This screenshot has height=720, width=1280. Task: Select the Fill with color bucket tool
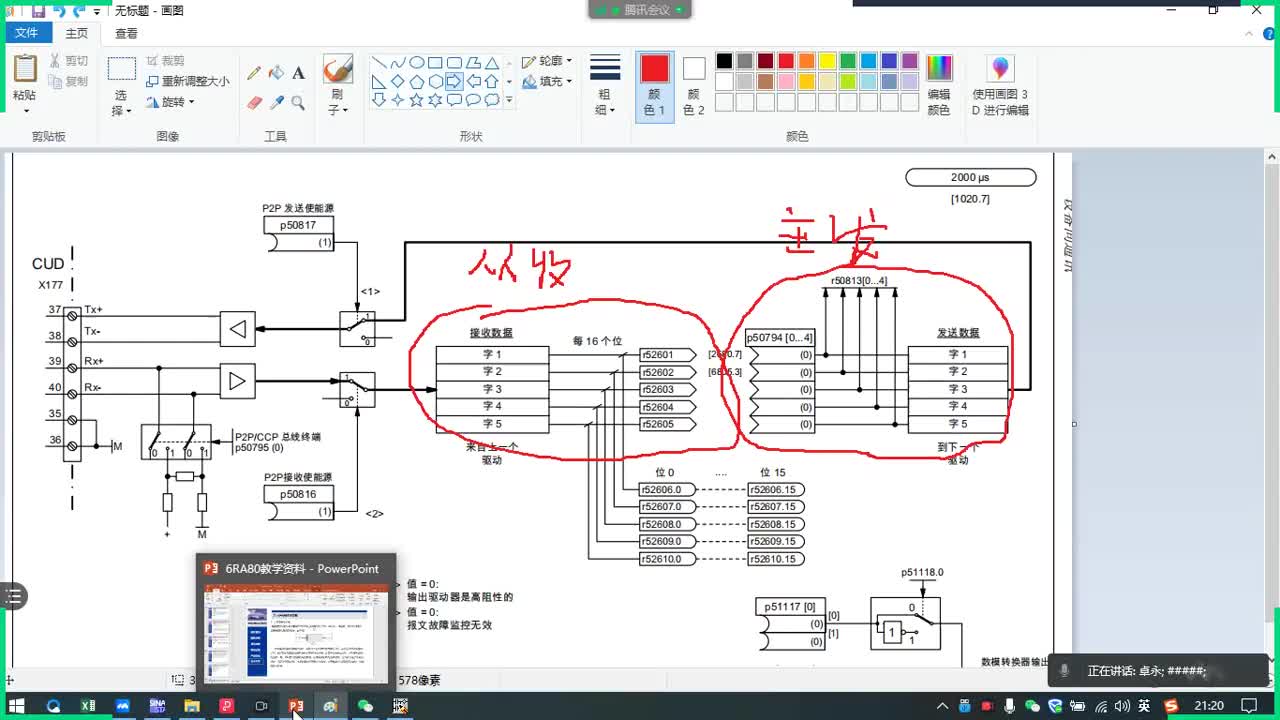click(x=276, y=73)
